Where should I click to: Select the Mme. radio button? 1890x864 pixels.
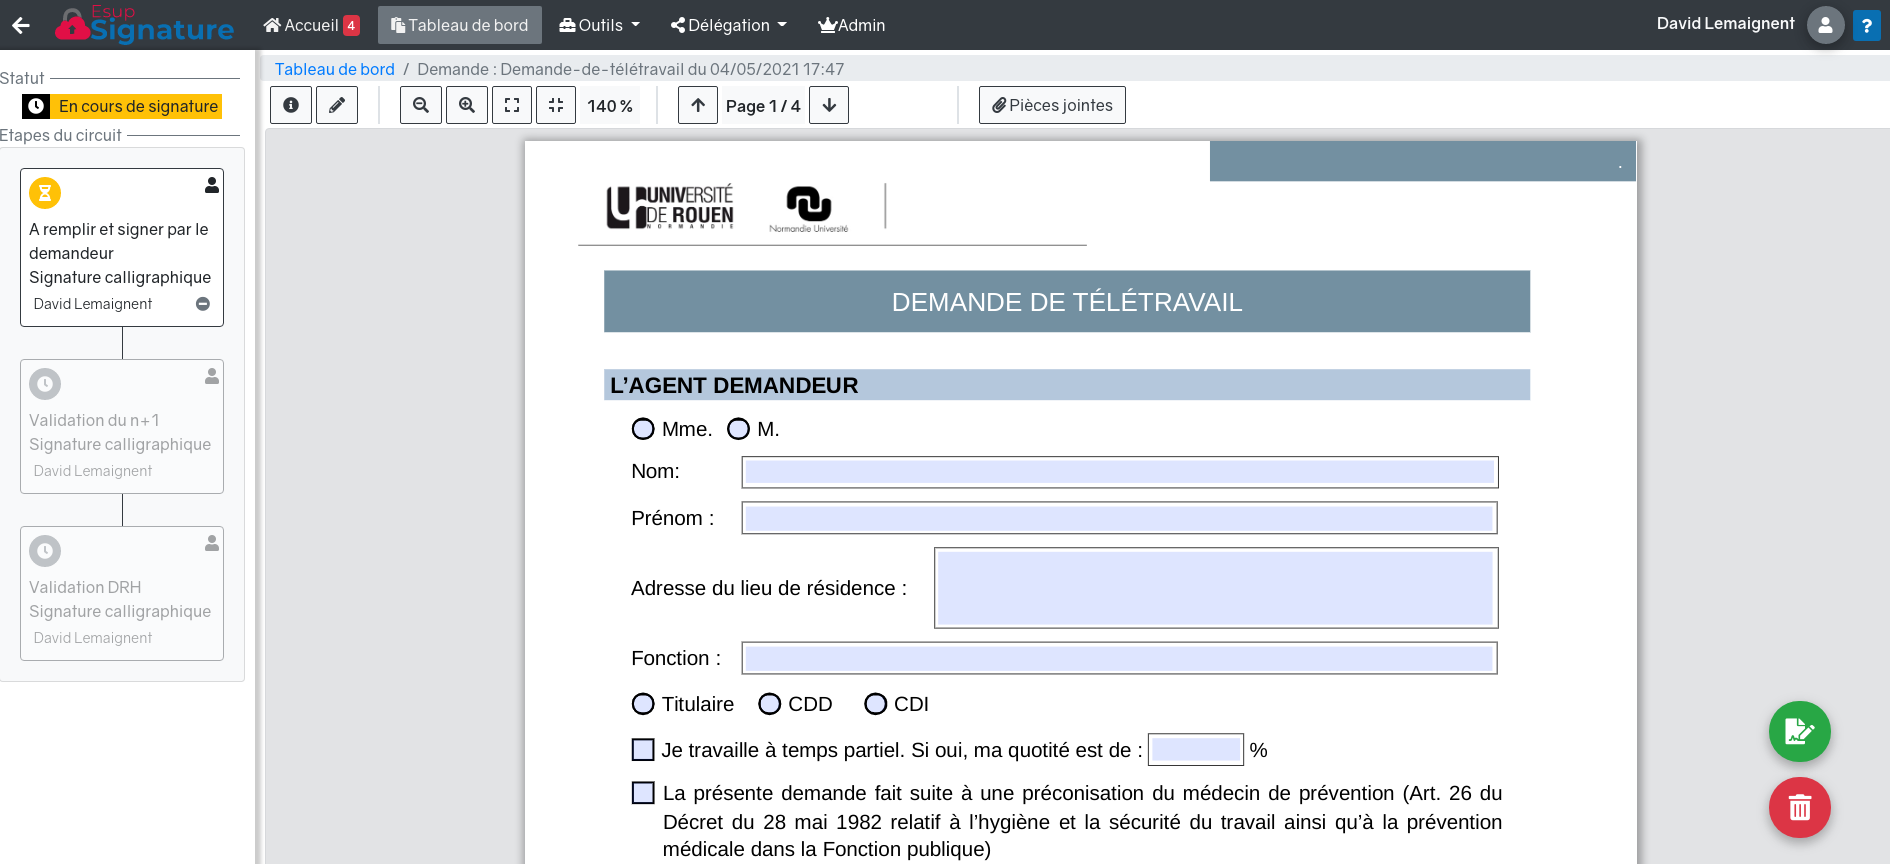(x=643, y=429)
